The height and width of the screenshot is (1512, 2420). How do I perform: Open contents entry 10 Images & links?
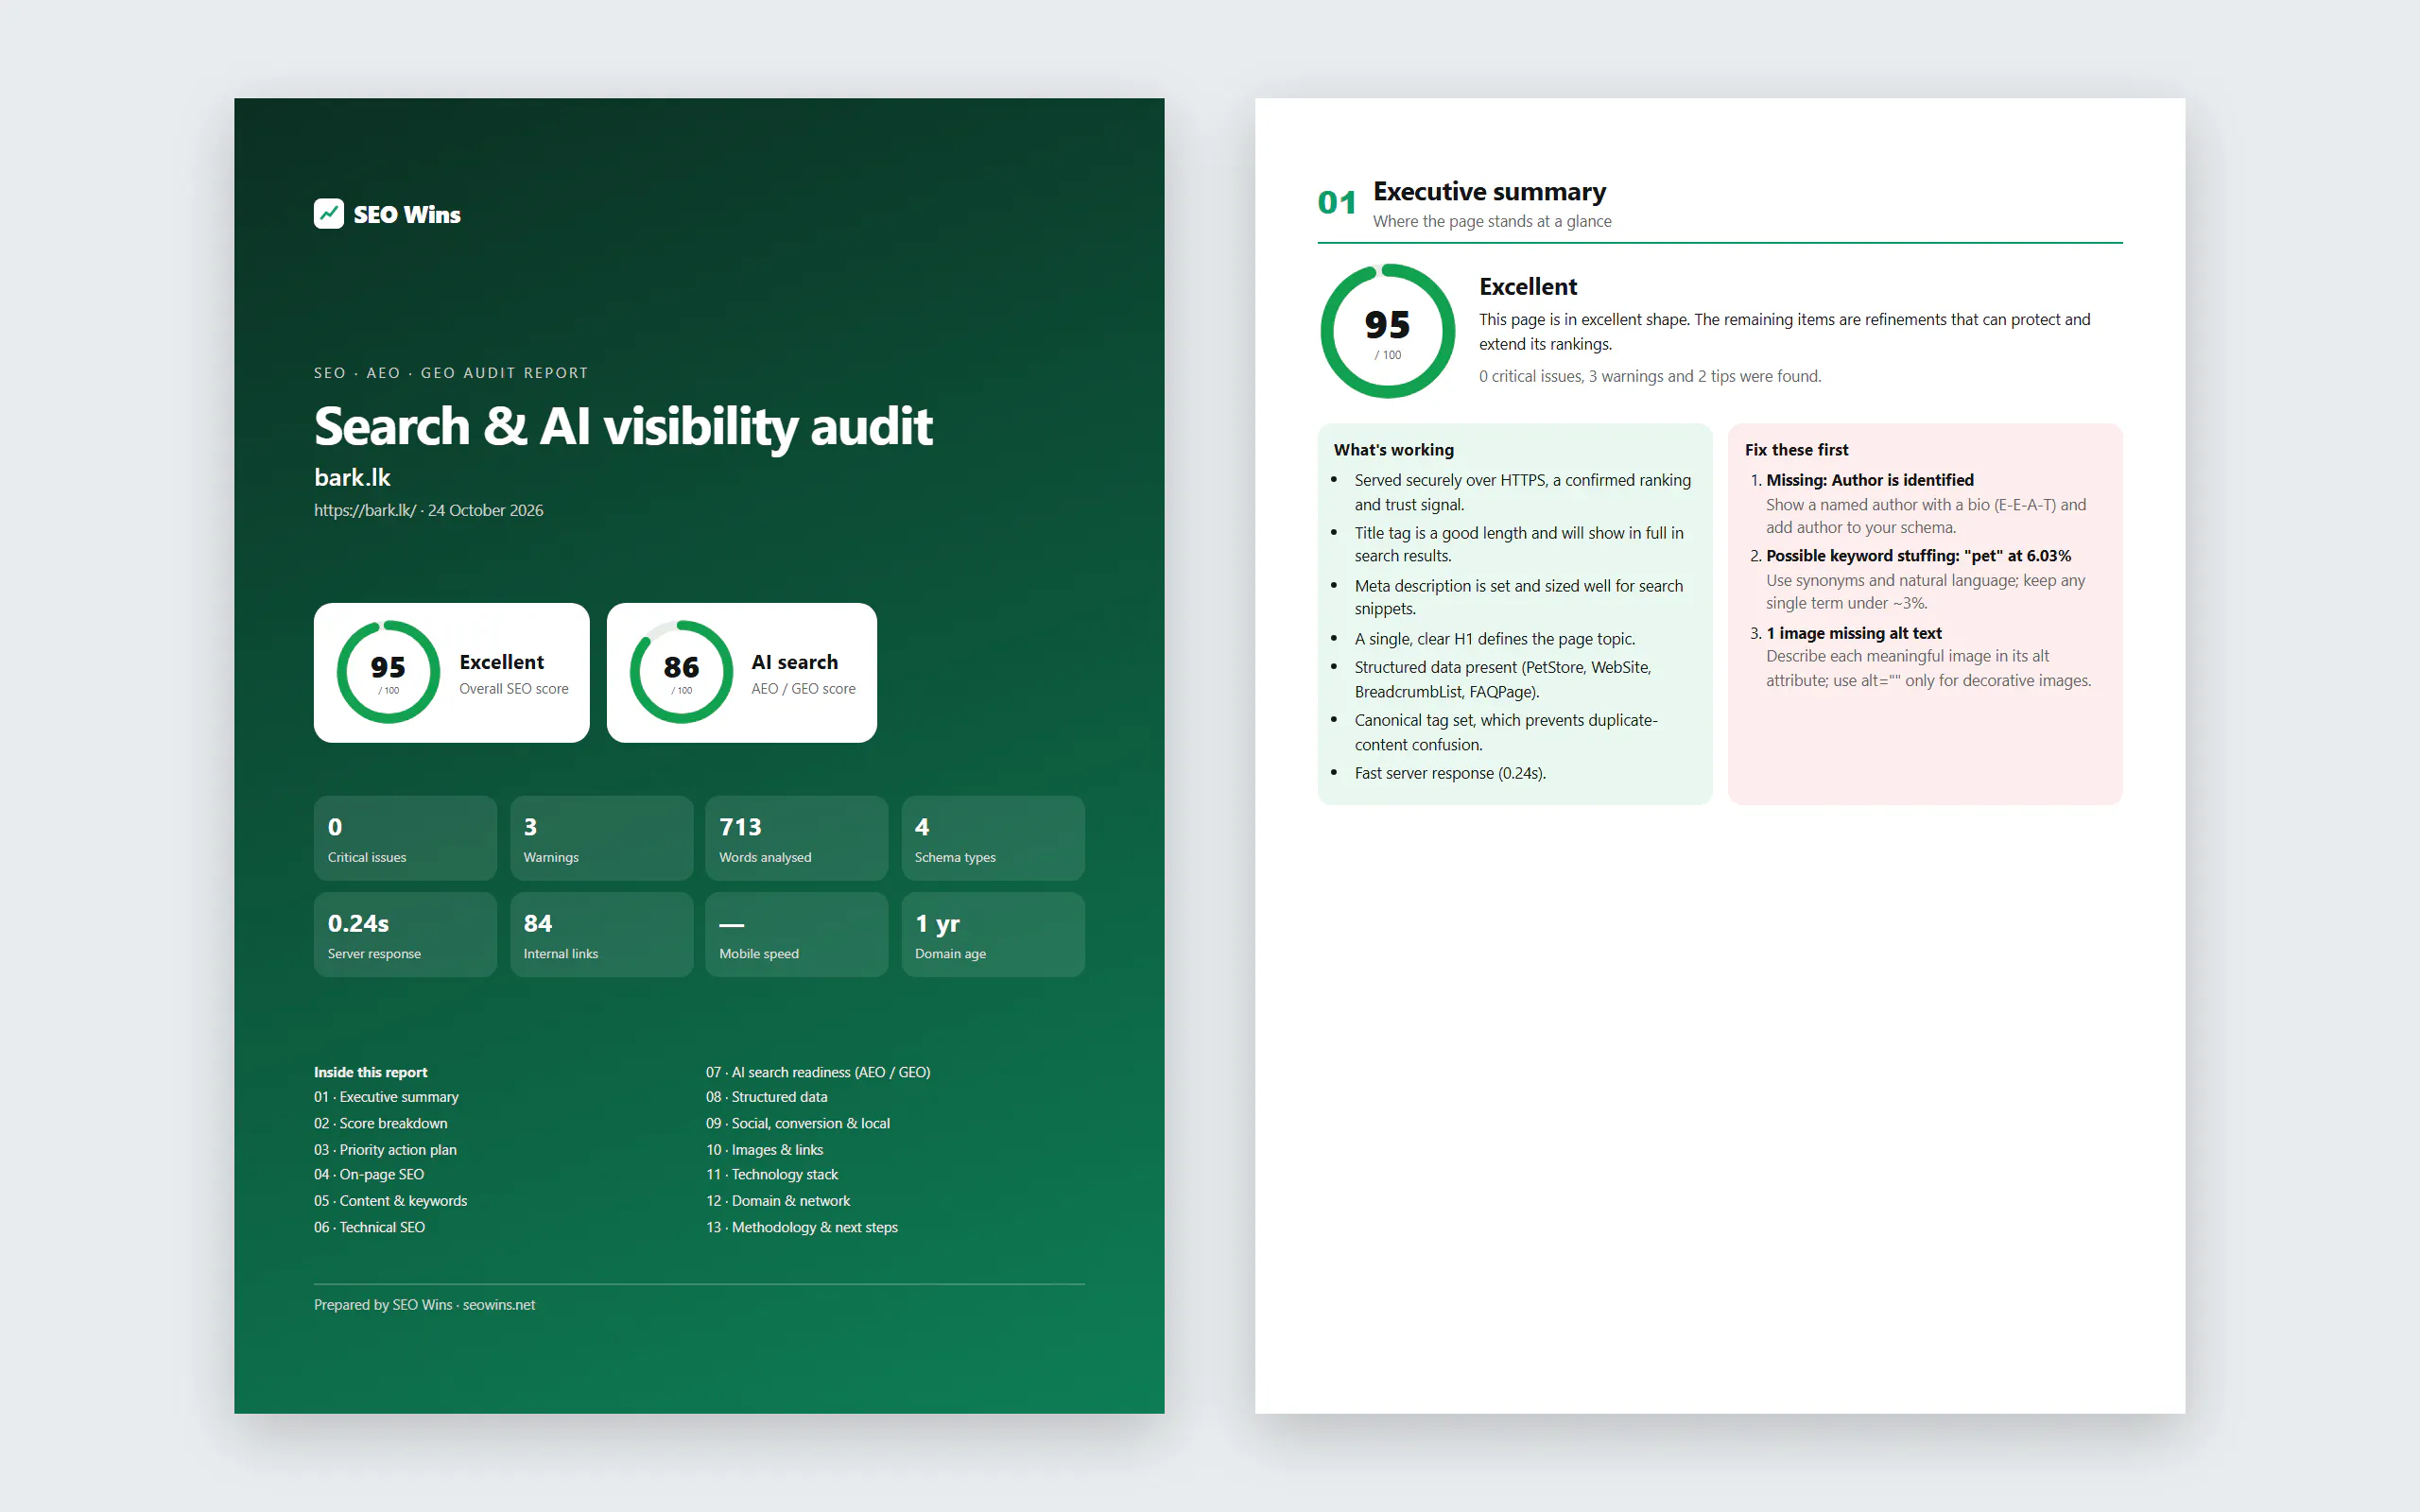point(765,1150)
